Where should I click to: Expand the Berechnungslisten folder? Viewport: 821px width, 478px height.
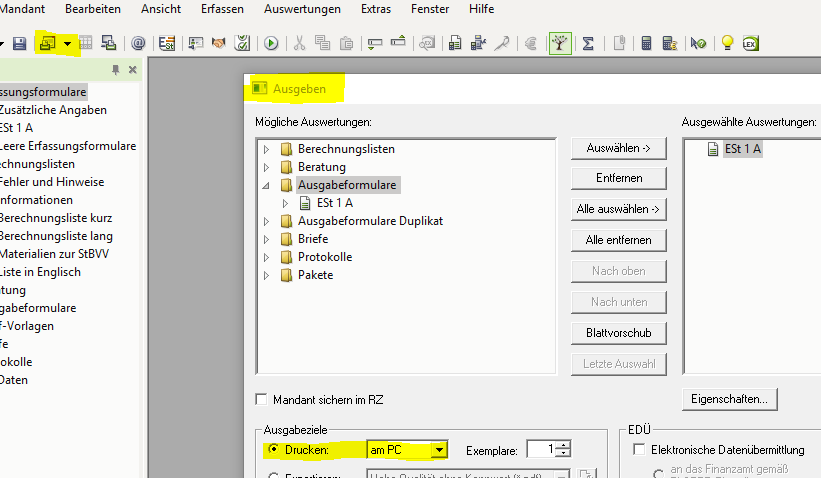tap(266, 149)
